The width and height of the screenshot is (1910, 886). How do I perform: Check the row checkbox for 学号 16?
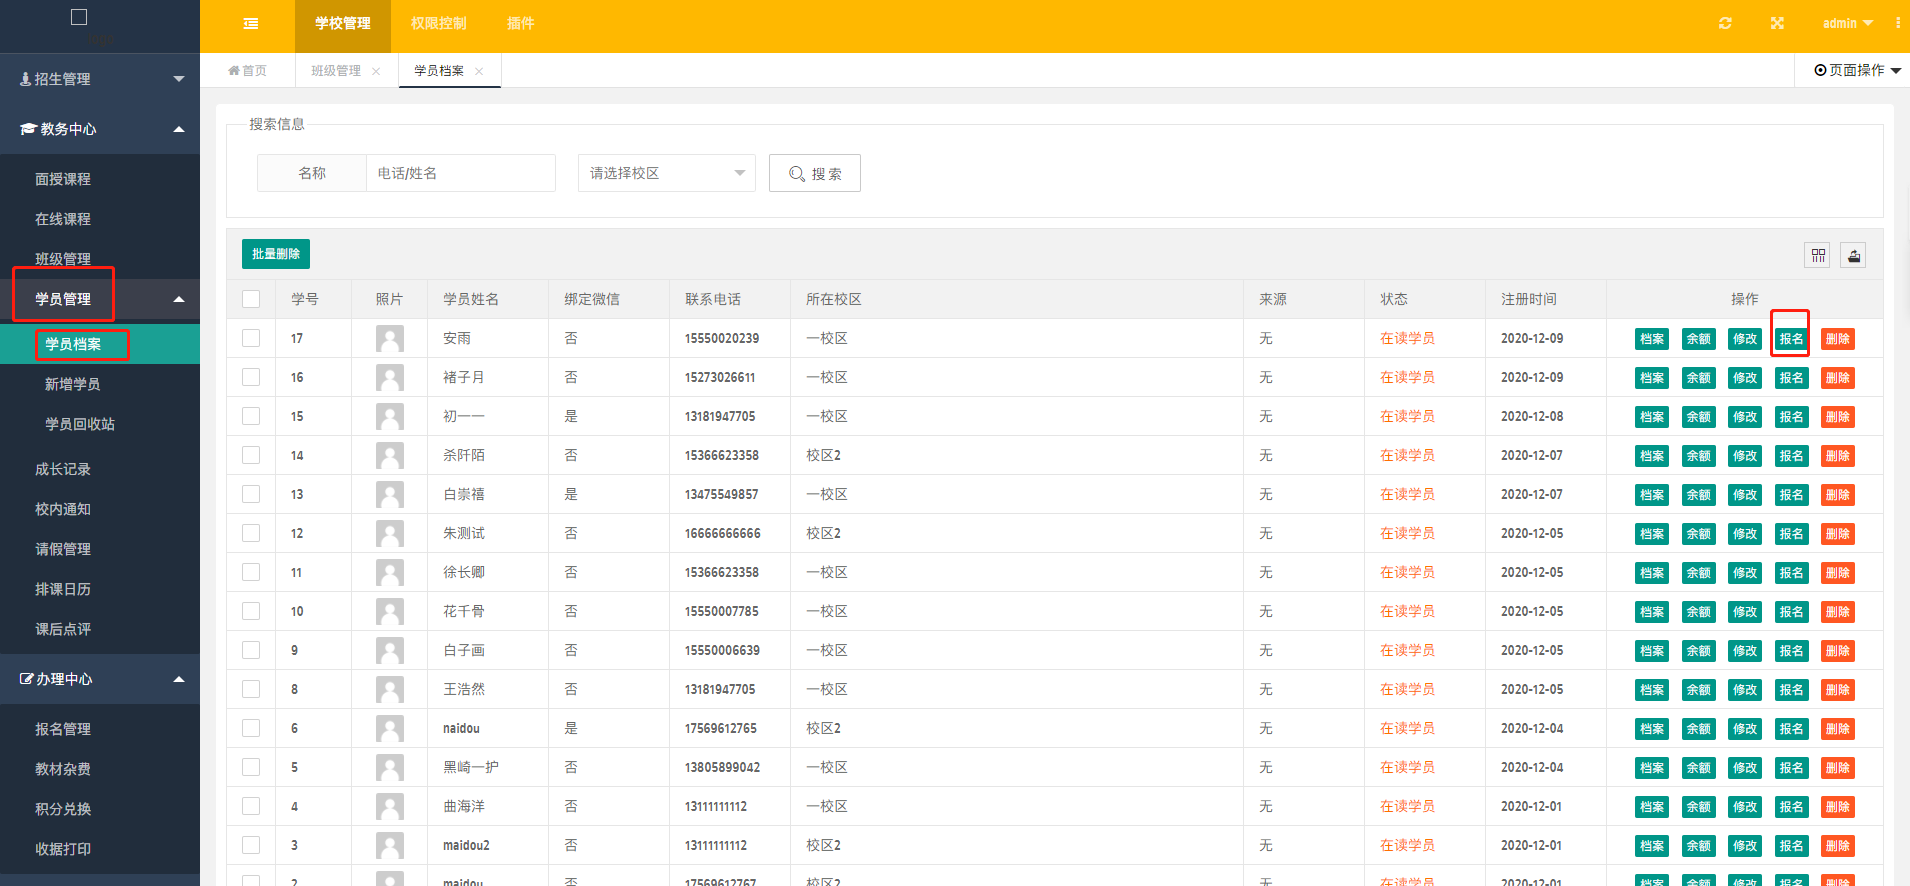click(251, 377)
